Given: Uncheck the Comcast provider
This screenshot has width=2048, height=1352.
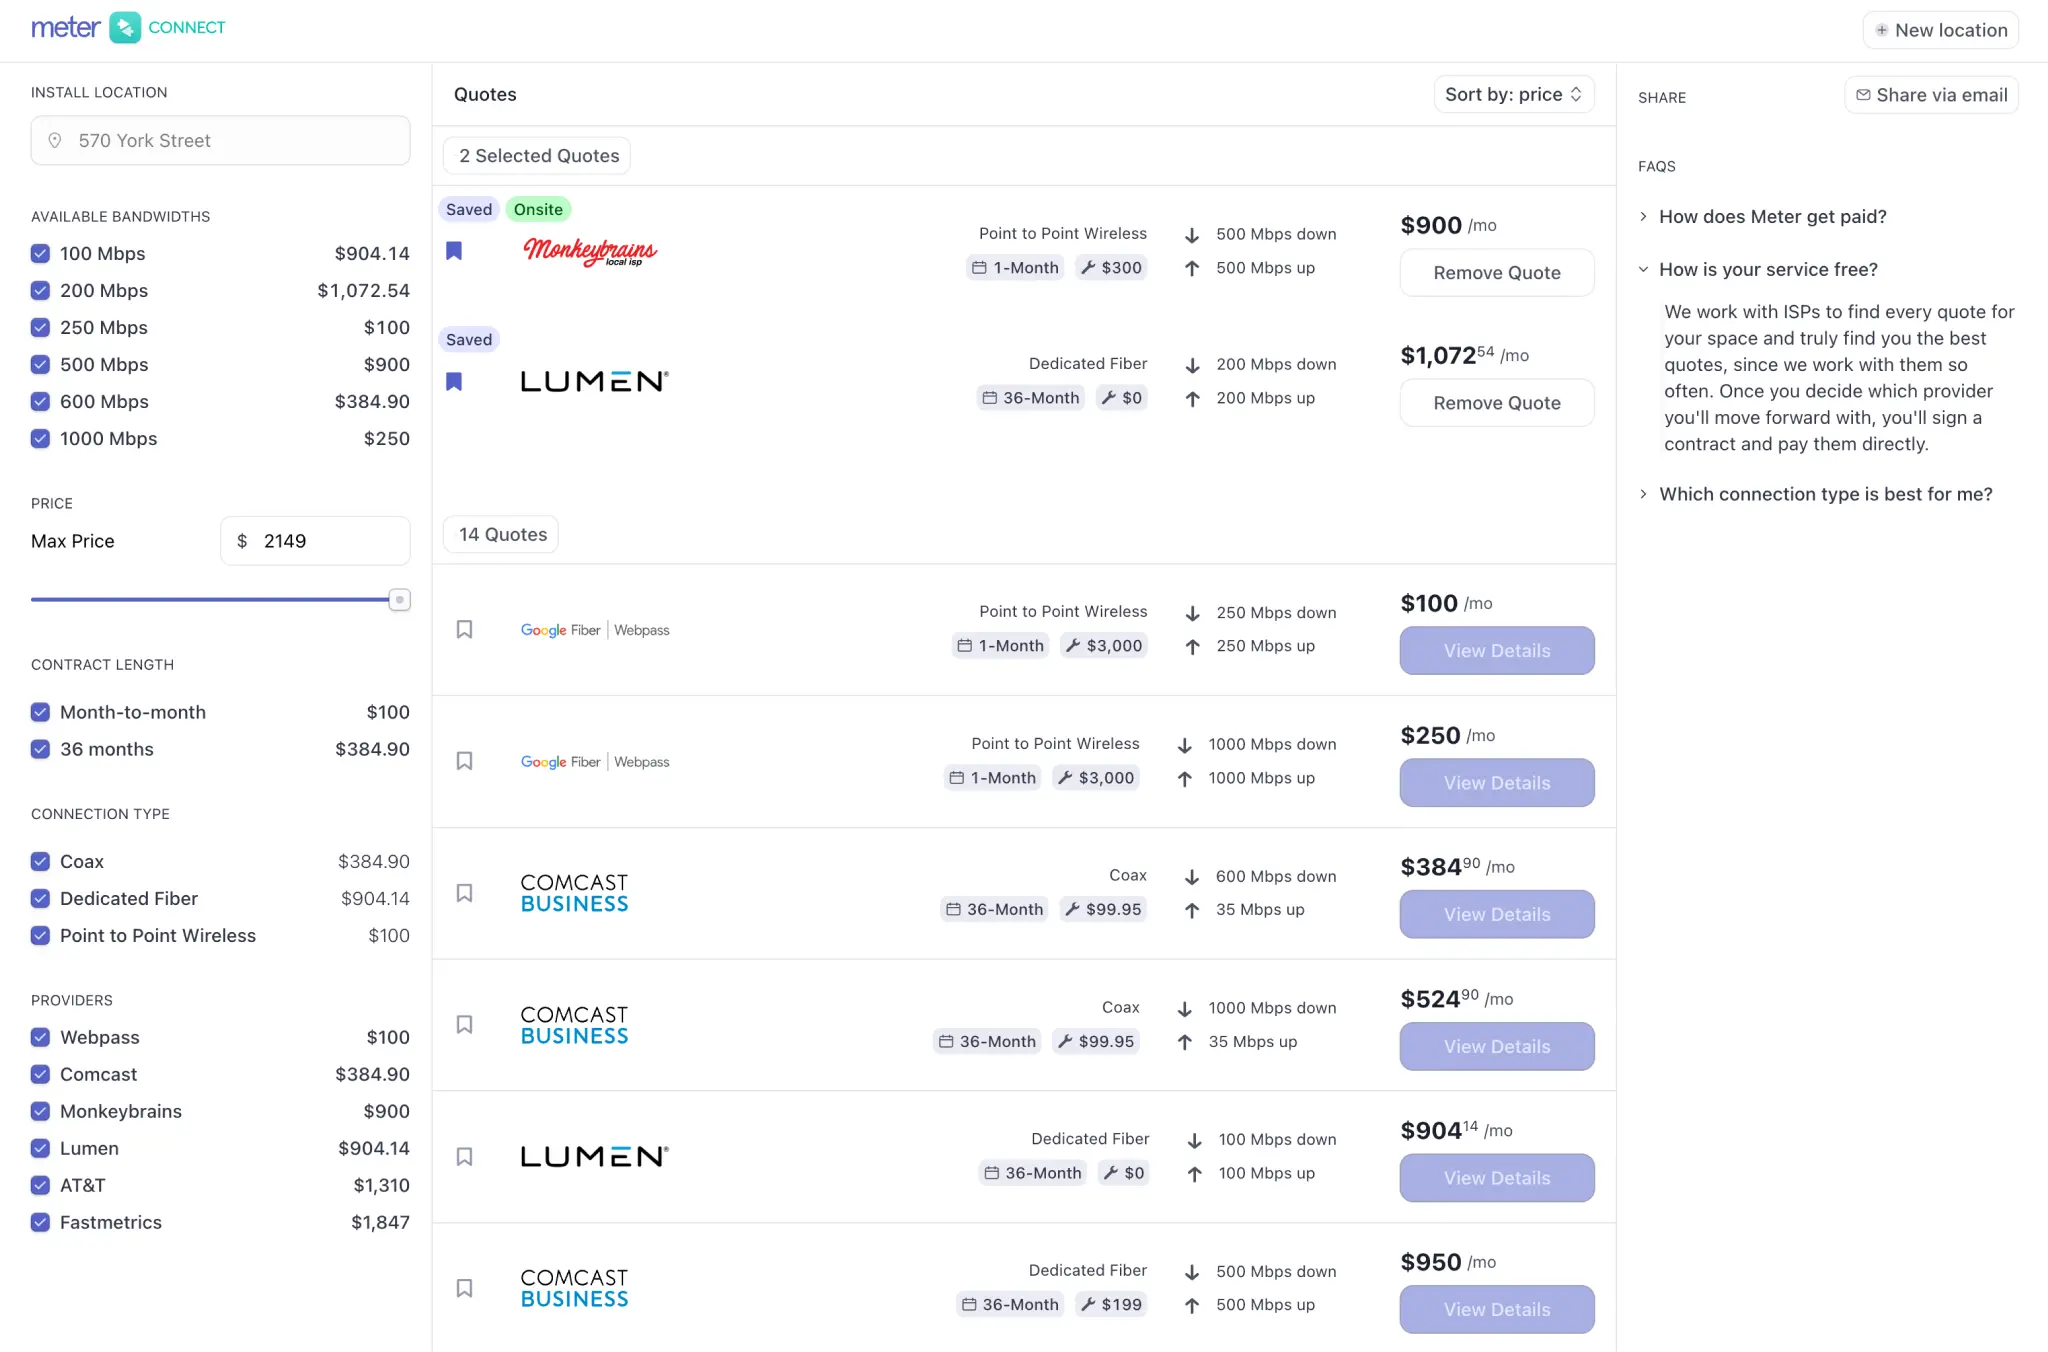Looking at the screenshot, I should tap(40, 1074).
